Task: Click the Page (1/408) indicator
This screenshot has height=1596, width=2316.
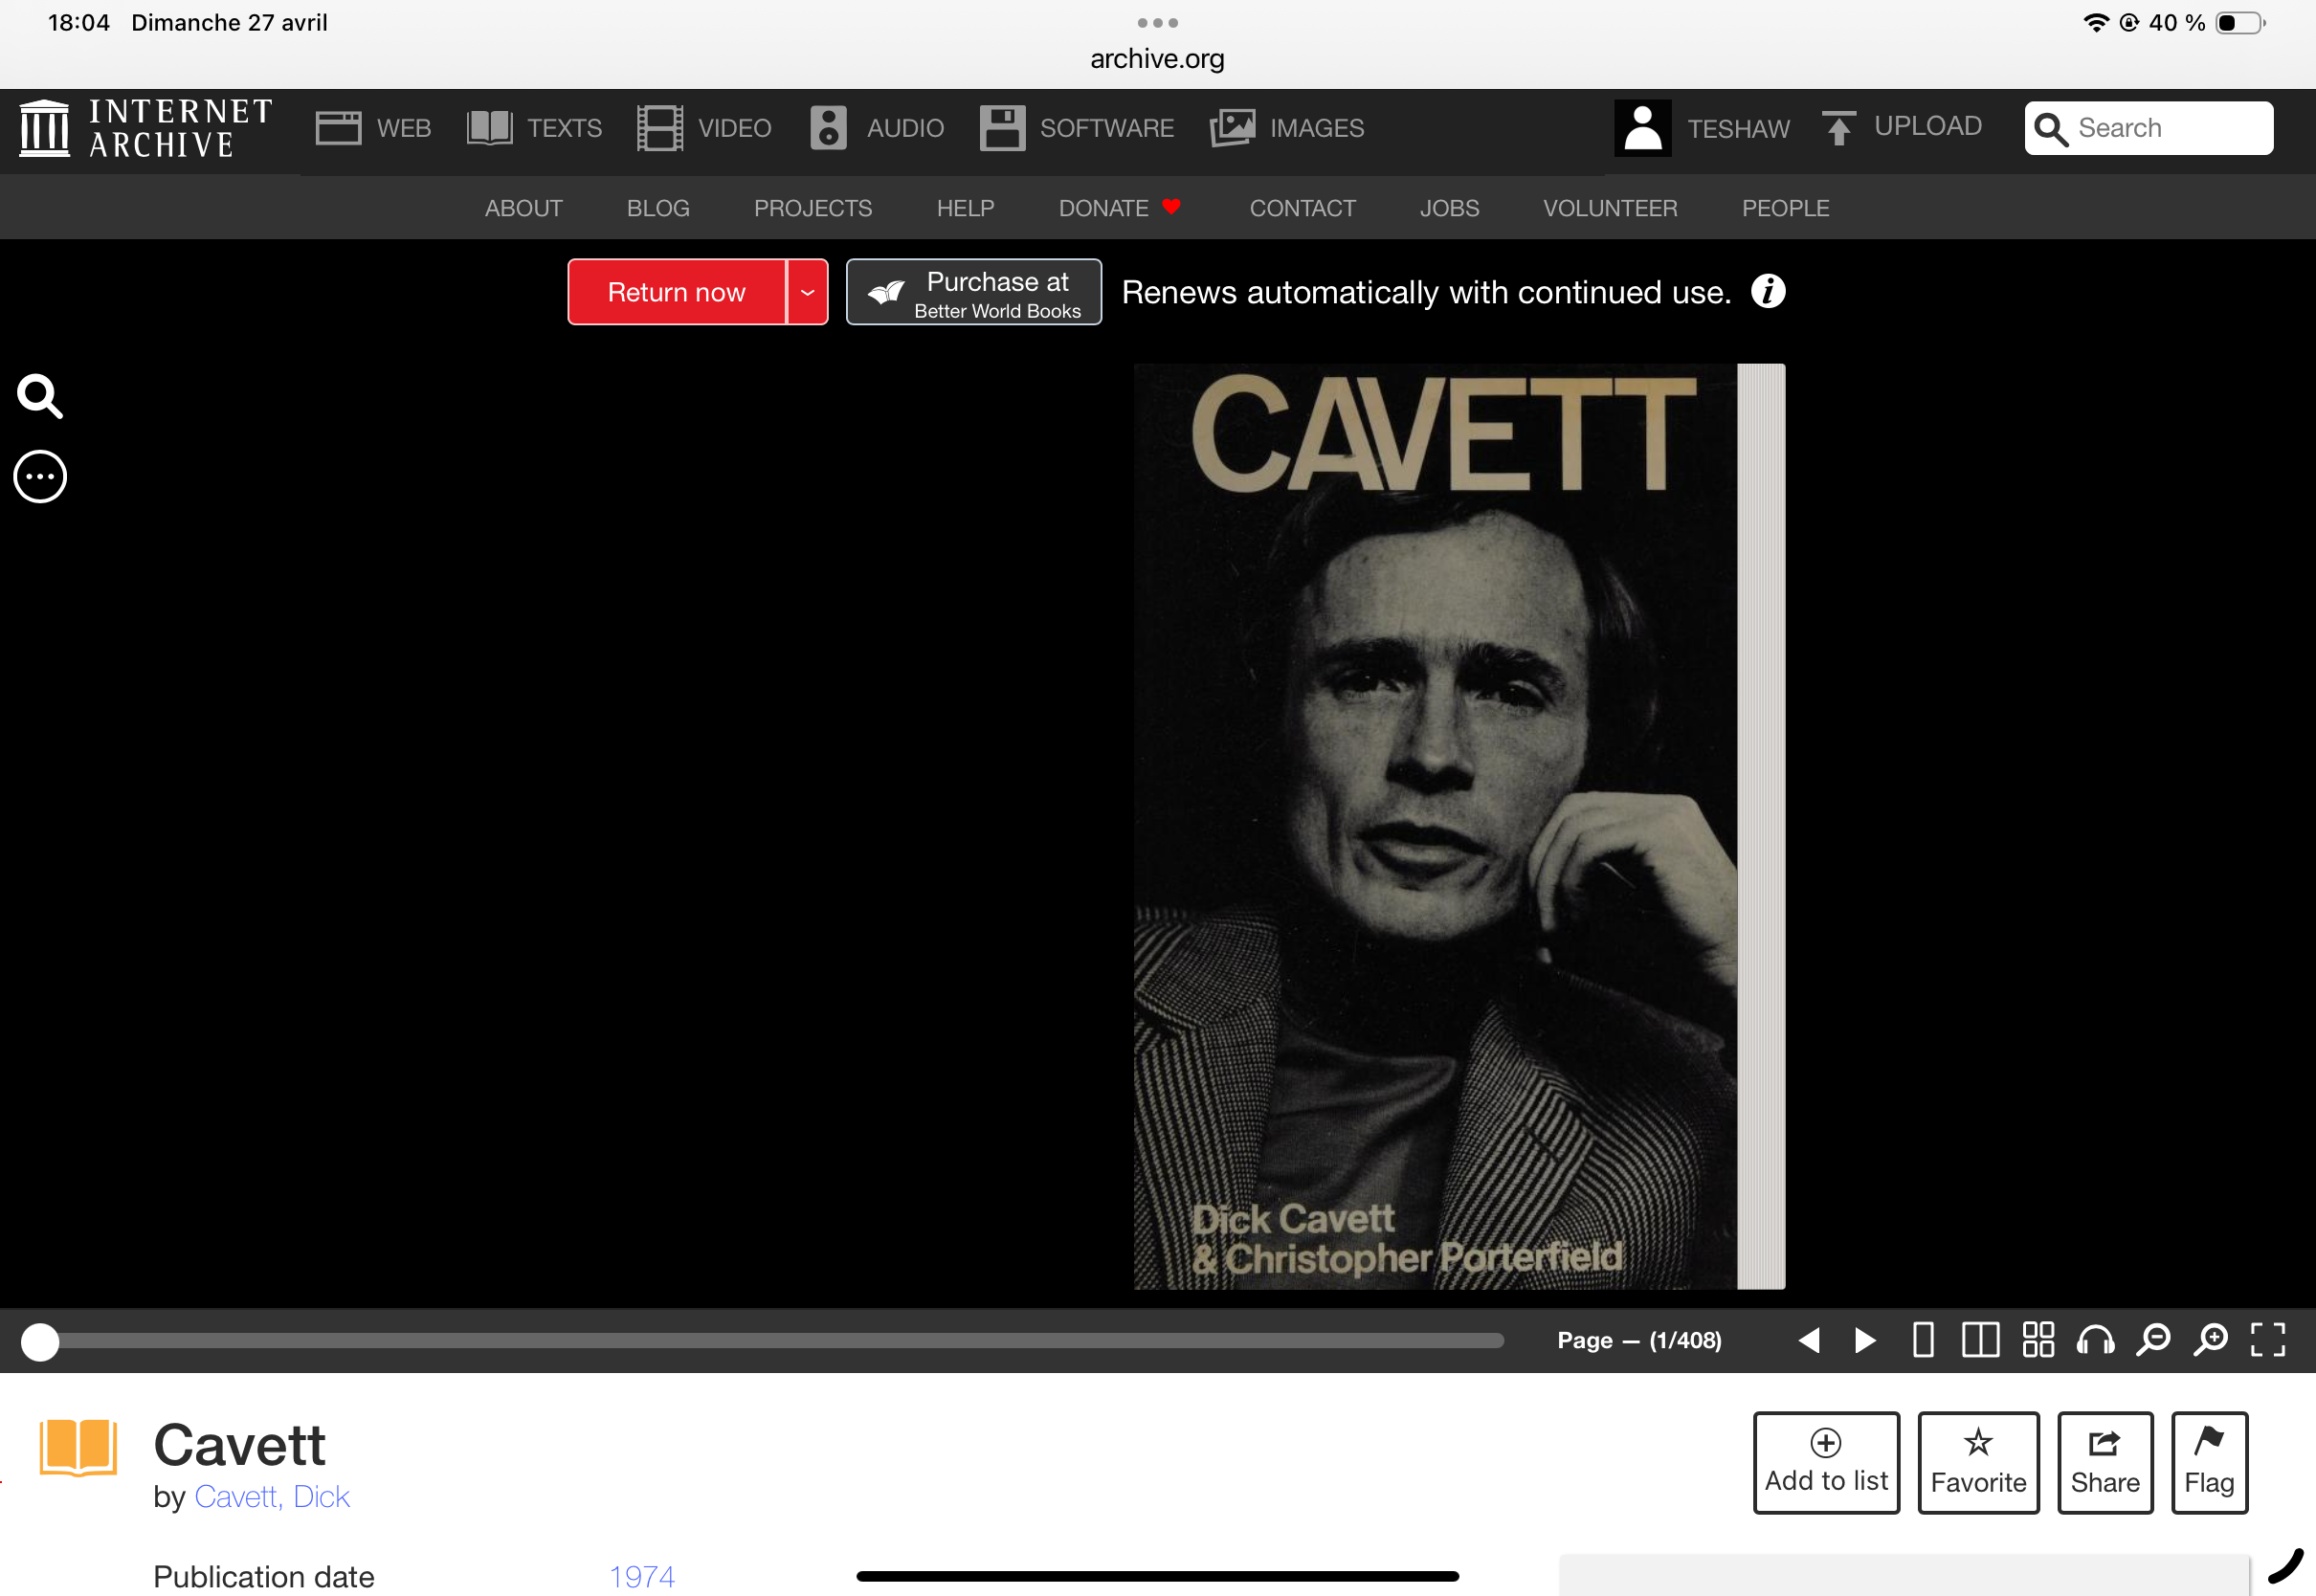Action: (1639, 1340)
